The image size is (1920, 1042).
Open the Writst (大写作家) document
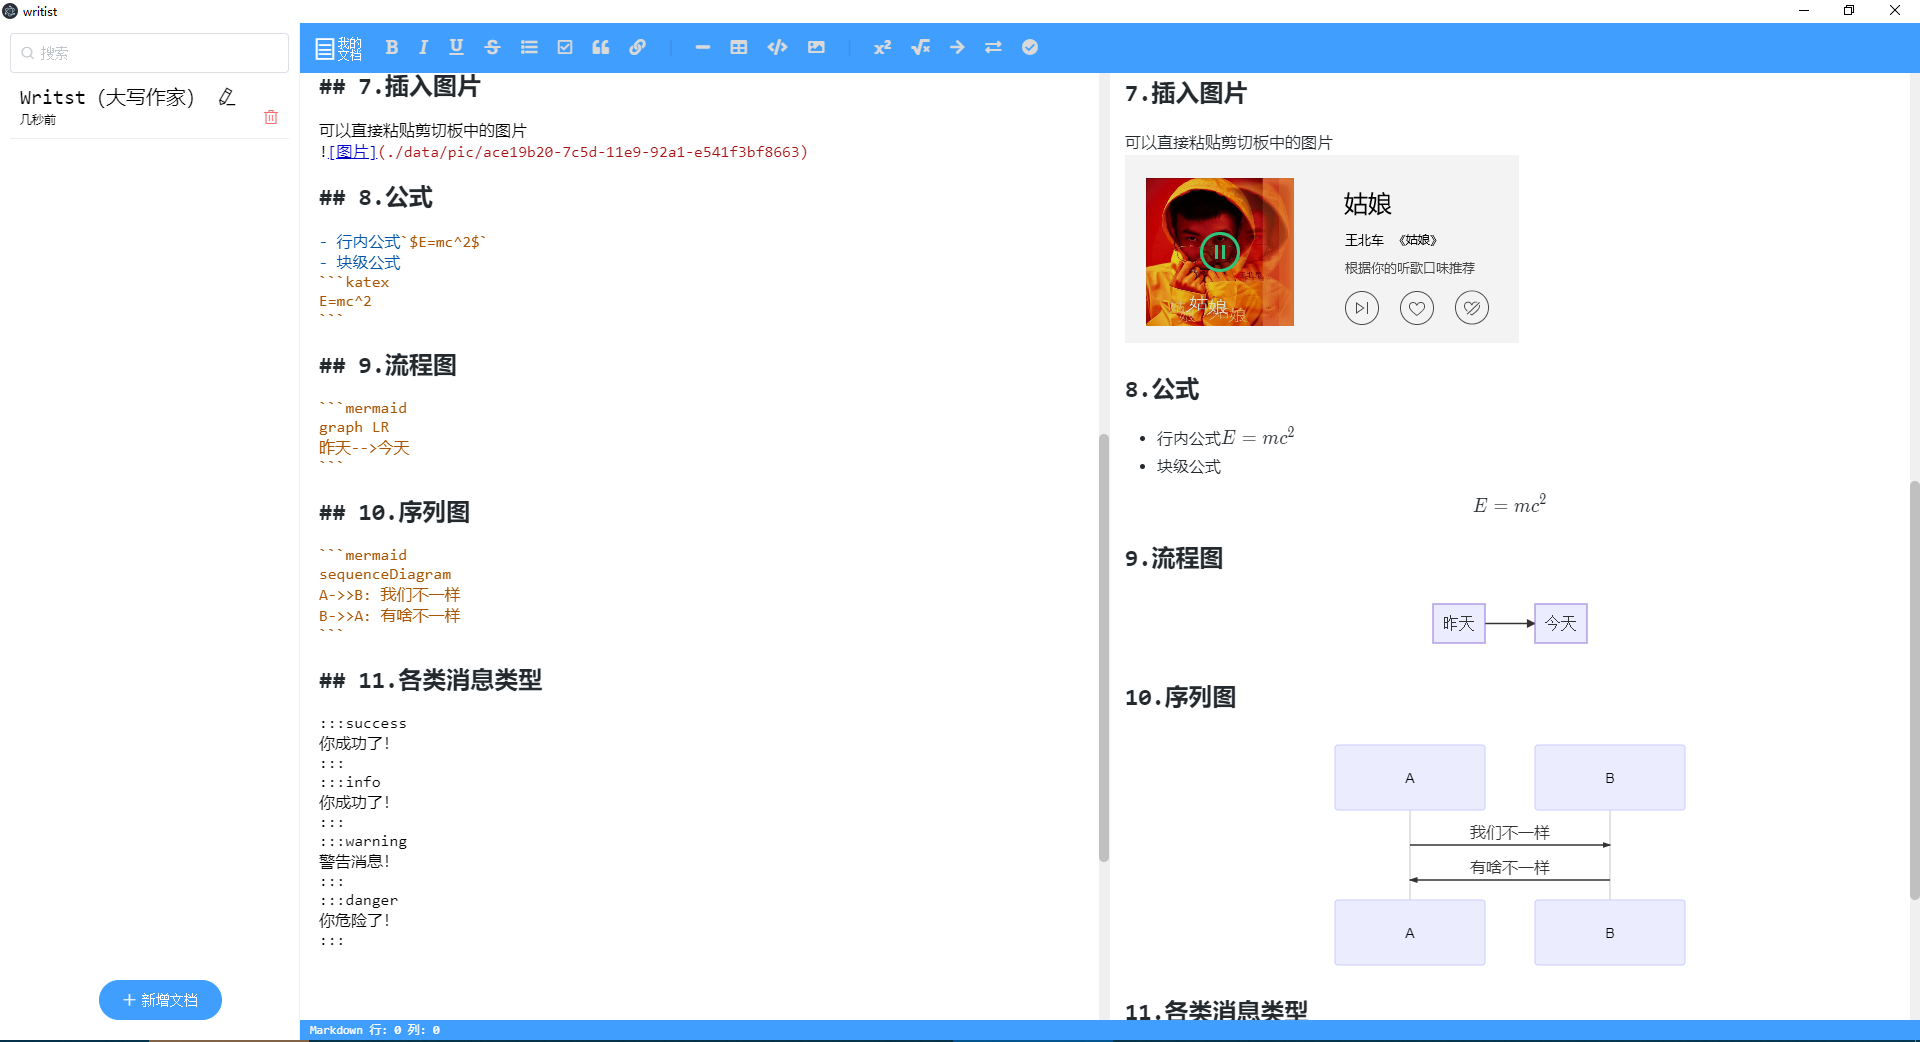(x=107, y=97)
